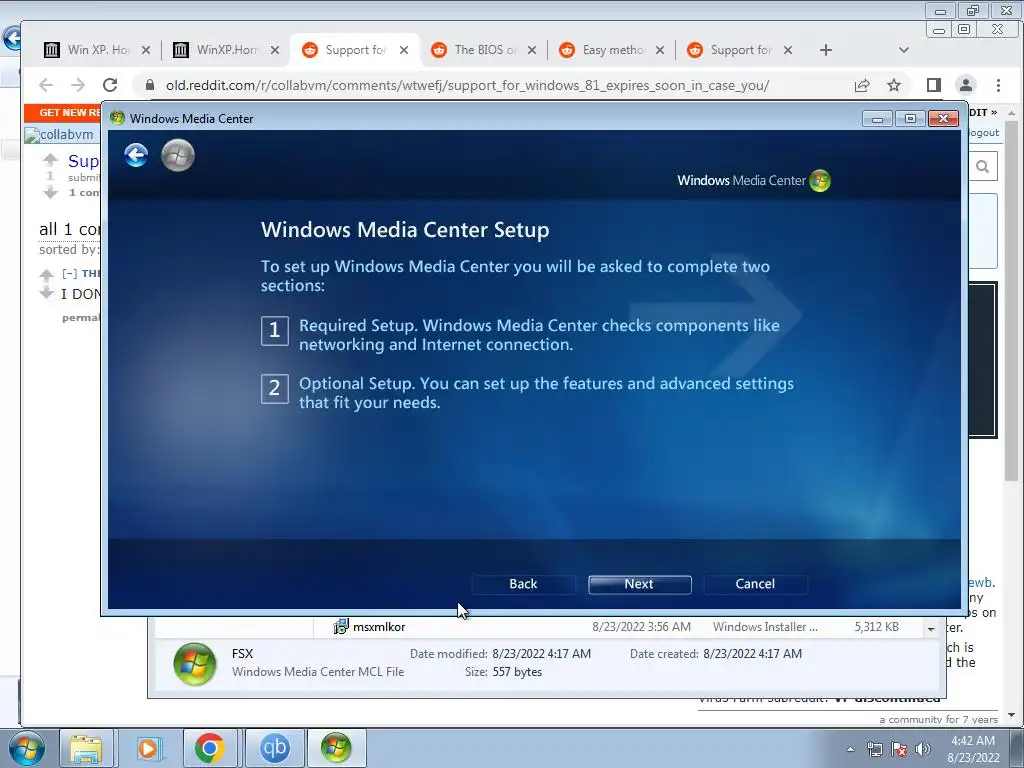This screenshot has width=1024, height=768.
Task: Open Chrome side panel icon
Action: [934, 85]
